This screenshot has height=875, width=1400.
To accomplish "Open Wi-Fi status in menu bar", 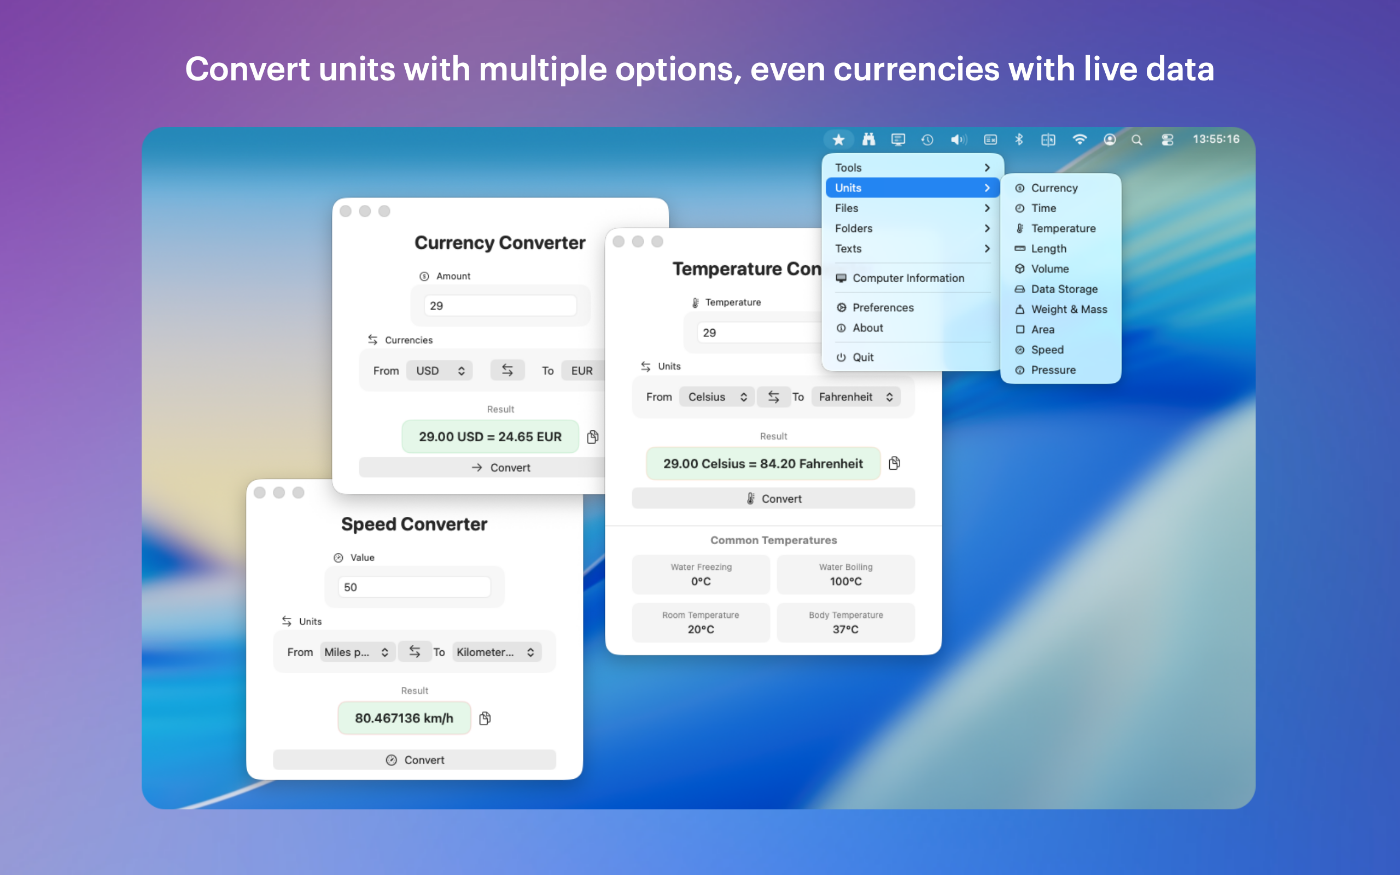I will [x=1079, y=140].
